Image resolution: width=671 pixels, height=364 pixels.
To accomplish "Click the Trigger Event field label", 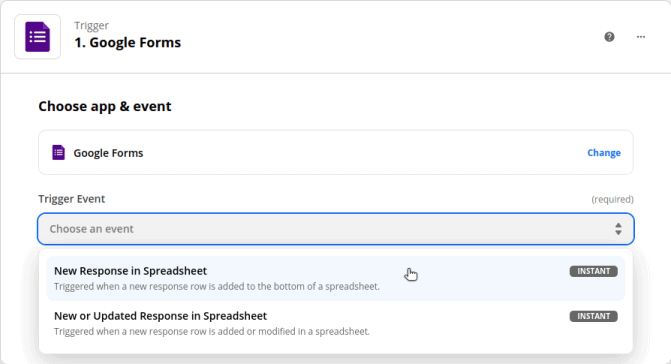I will pos(71,199).
